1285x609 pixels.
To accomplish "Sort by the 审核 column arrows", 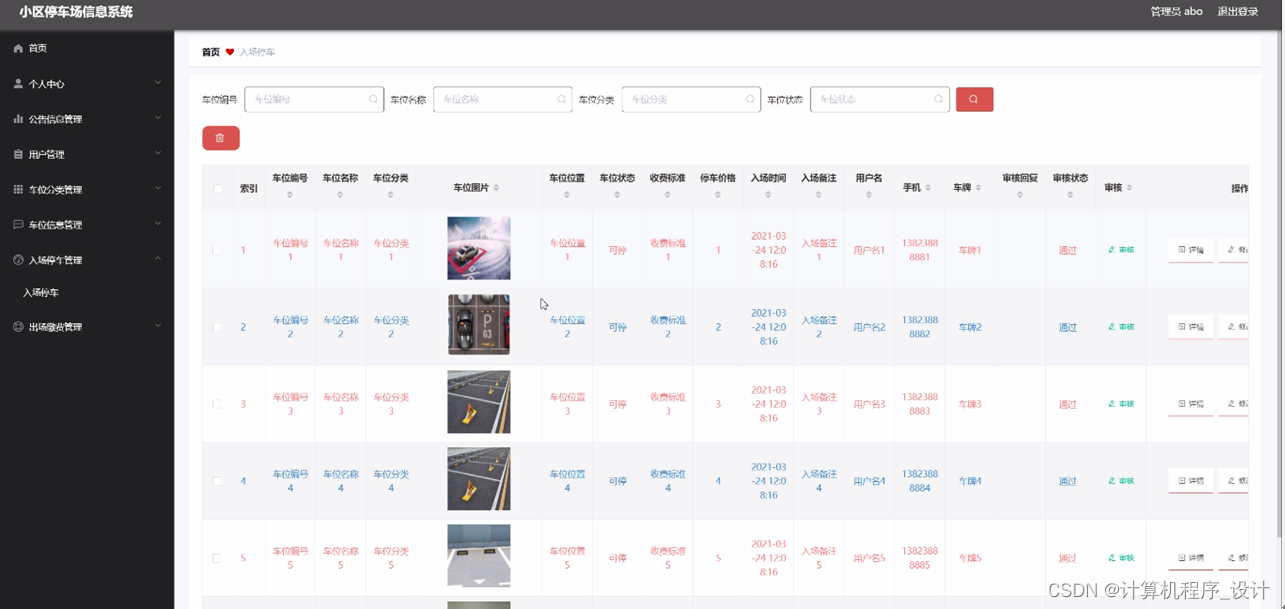I will [1129, 188].
